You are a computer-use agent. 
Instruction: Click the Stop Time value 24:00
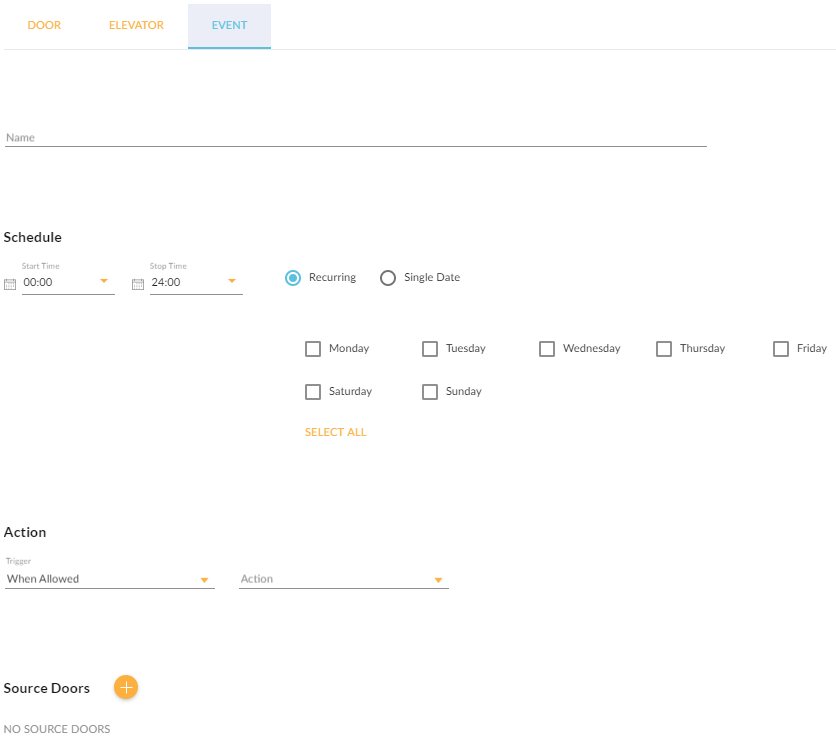pos(166,282)
